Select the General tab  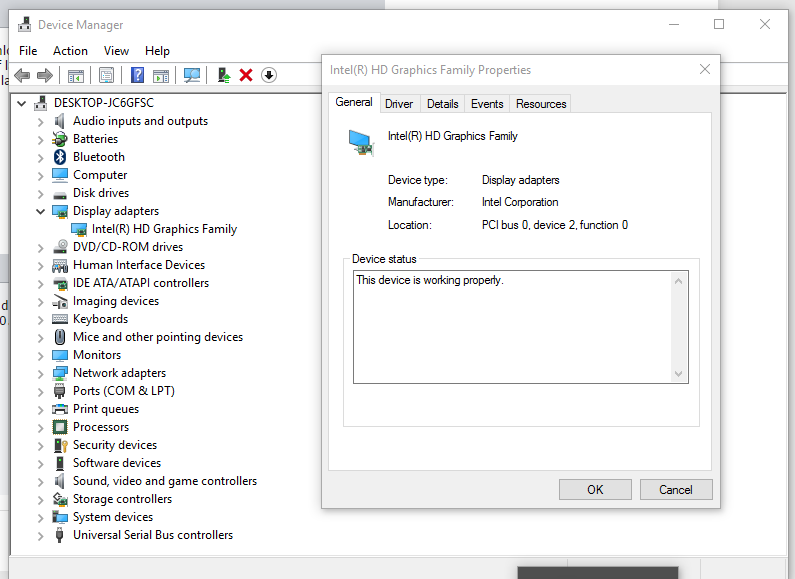point(354,102)
